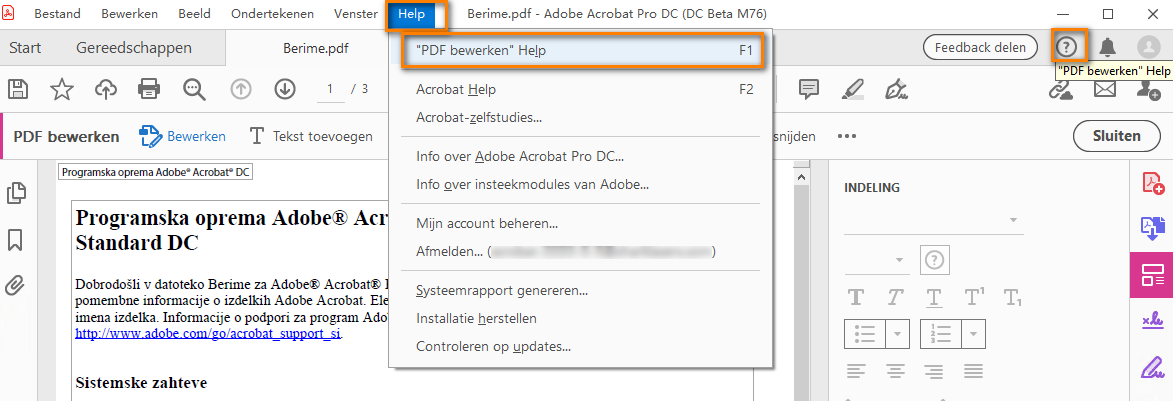
Task: Open the bookmarks side panel
Action: 16,240
